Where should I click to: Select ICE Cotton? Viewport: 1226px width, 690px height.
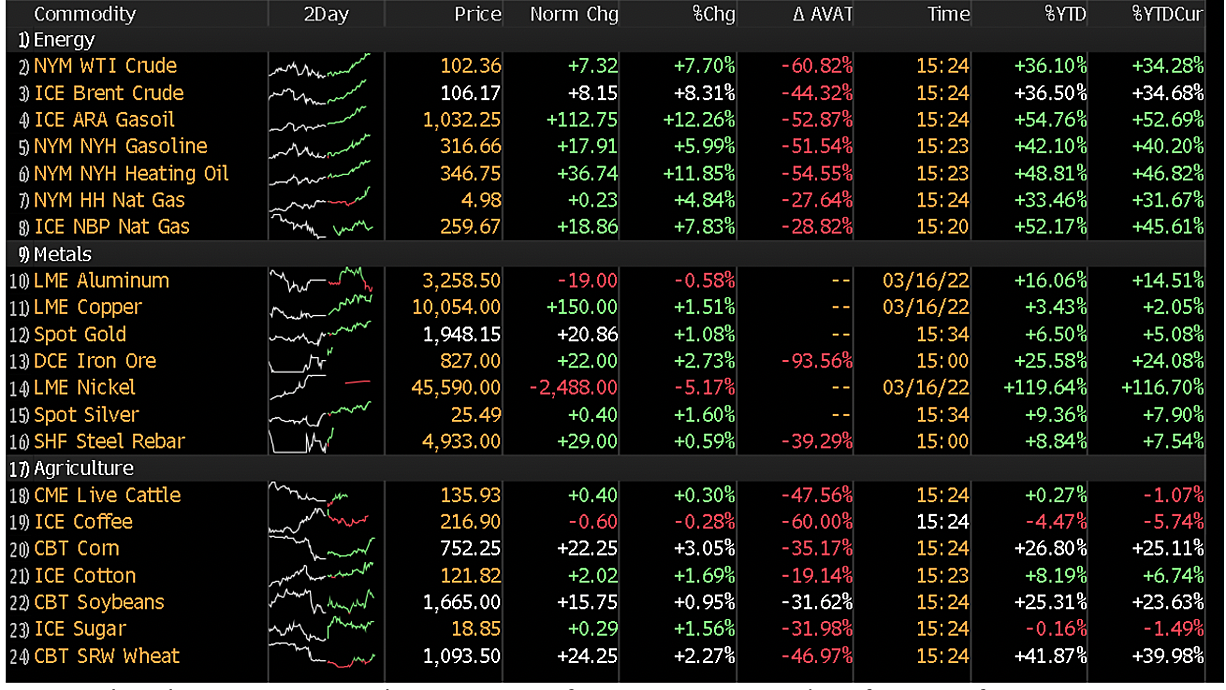click(x=85, y=575)
